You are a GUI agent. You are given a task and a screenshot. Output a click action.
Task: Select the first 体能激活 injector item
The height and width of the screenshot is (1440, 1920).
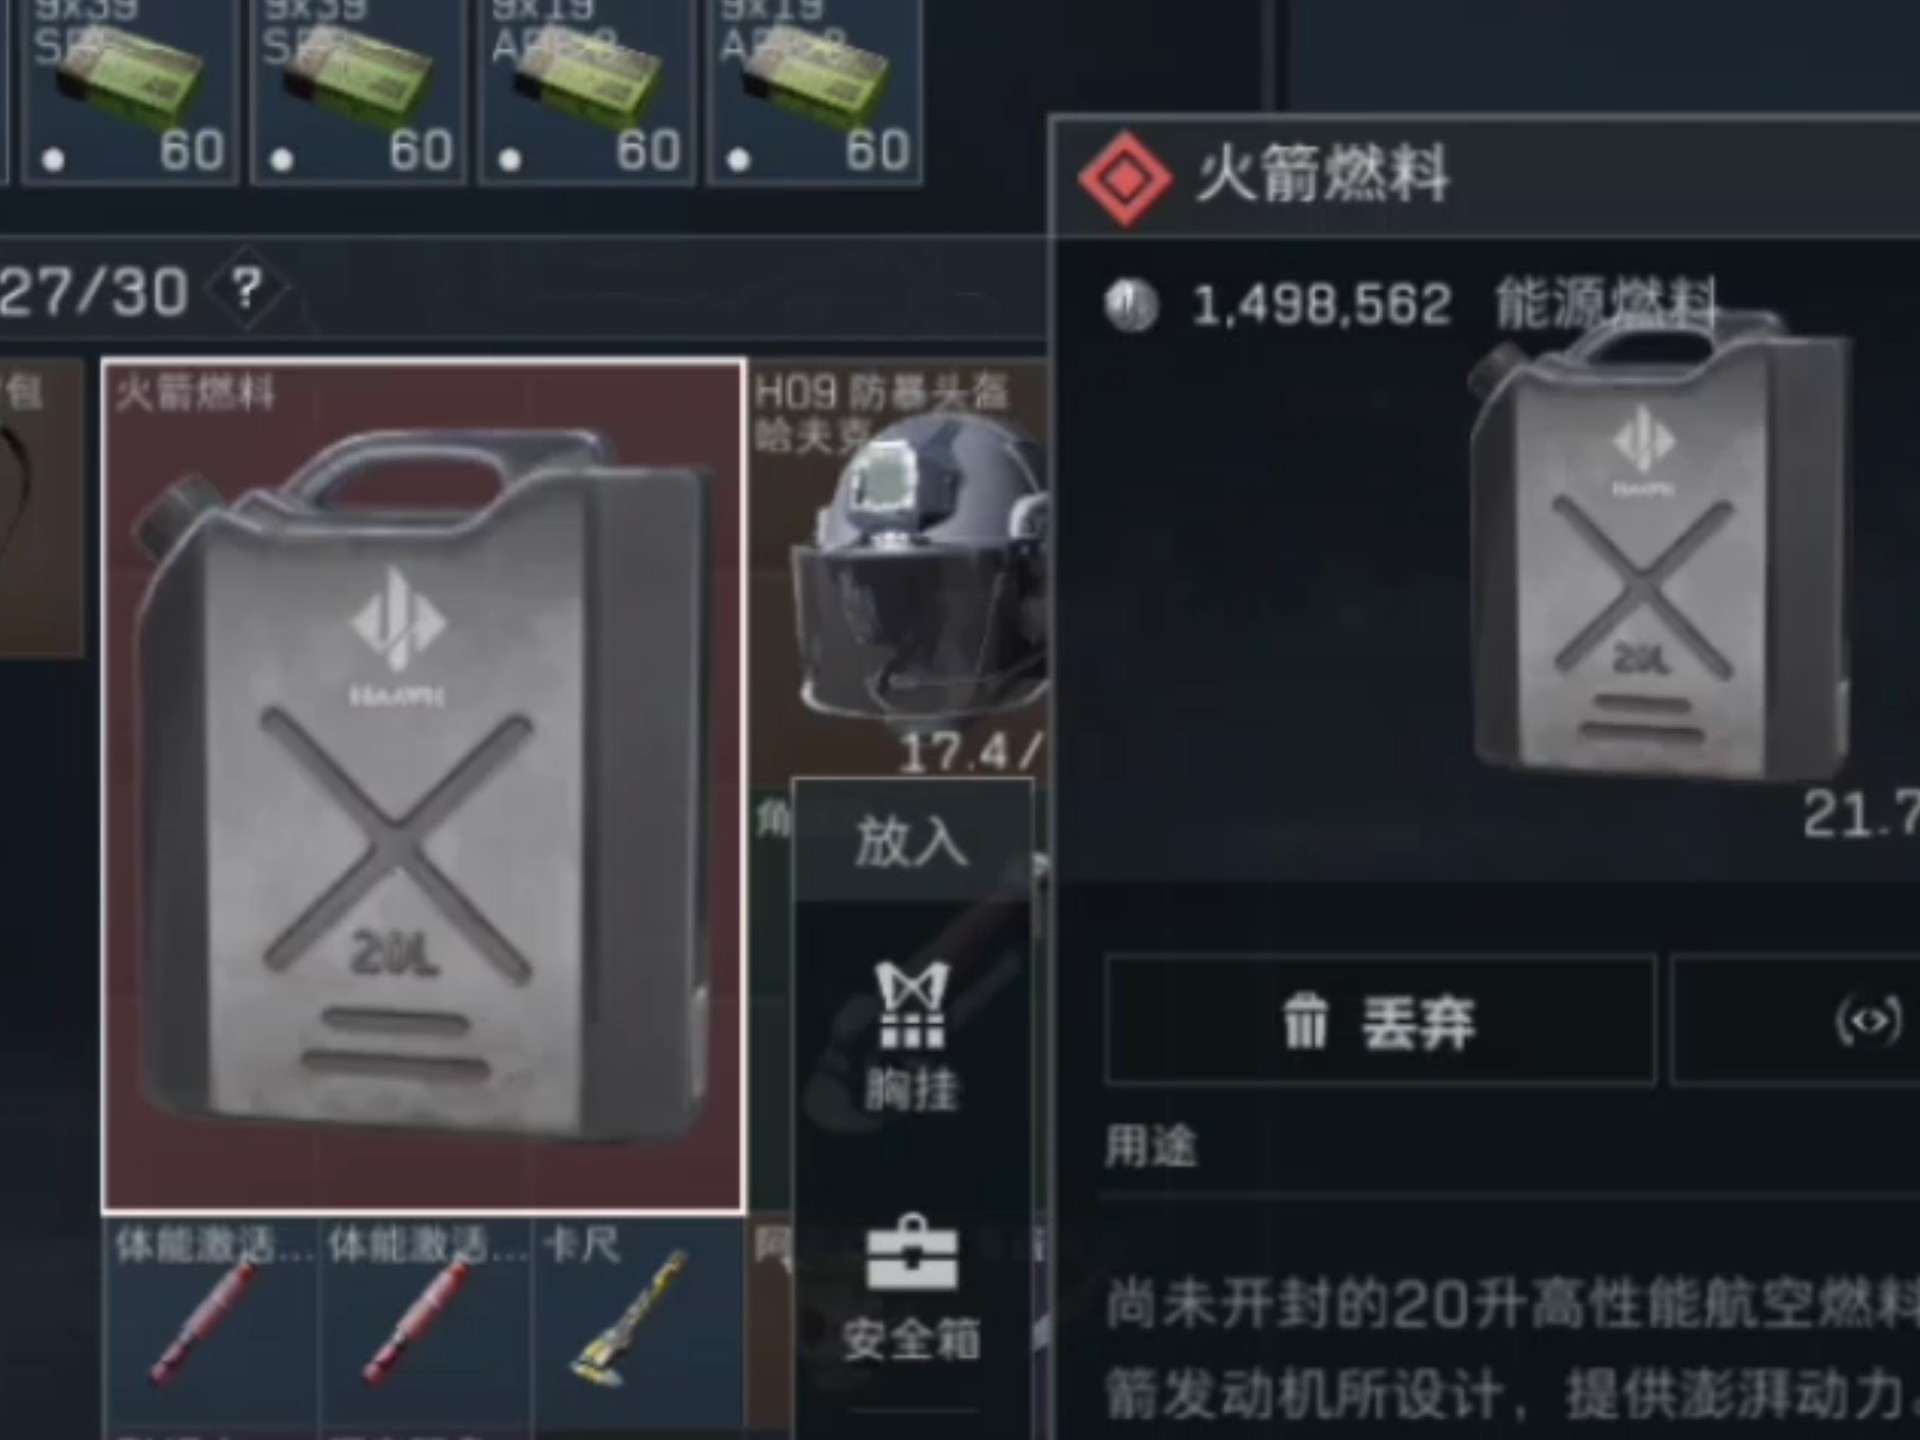(x=211, y=1325)
